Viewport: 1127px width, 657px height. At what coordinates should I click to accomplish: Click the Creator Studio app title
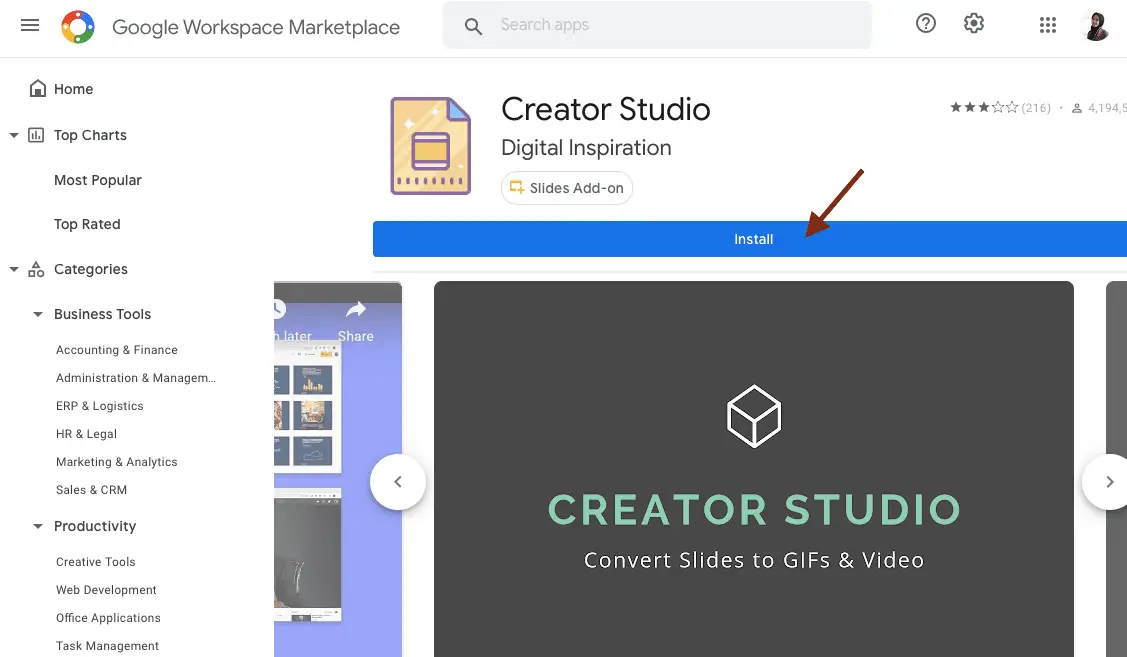click(605, 109)
